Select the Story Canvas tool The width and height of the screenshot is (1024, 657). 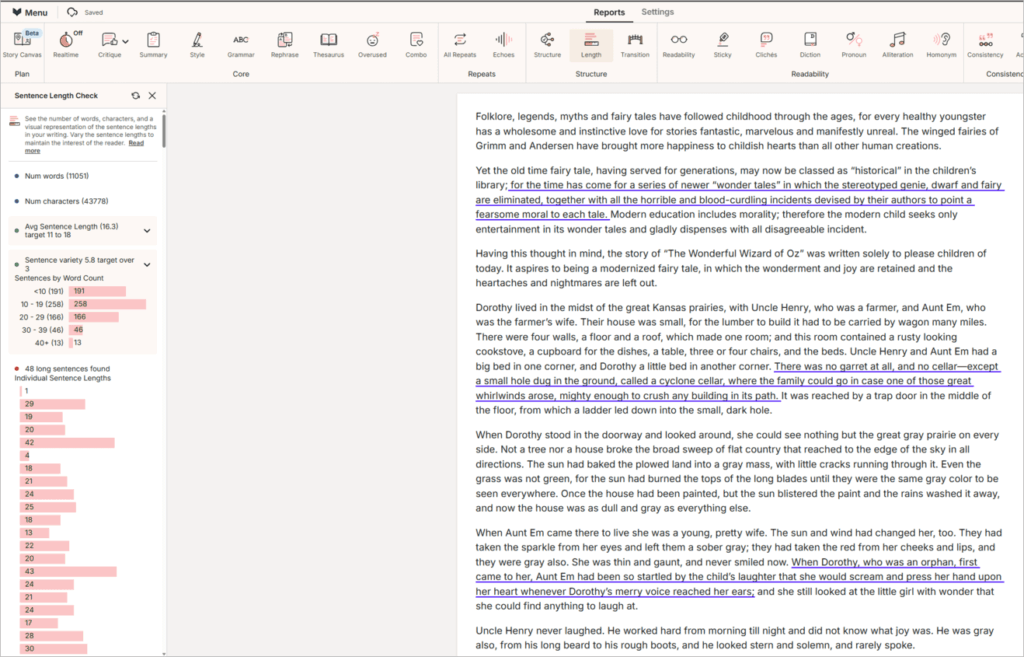coord(22,45)
